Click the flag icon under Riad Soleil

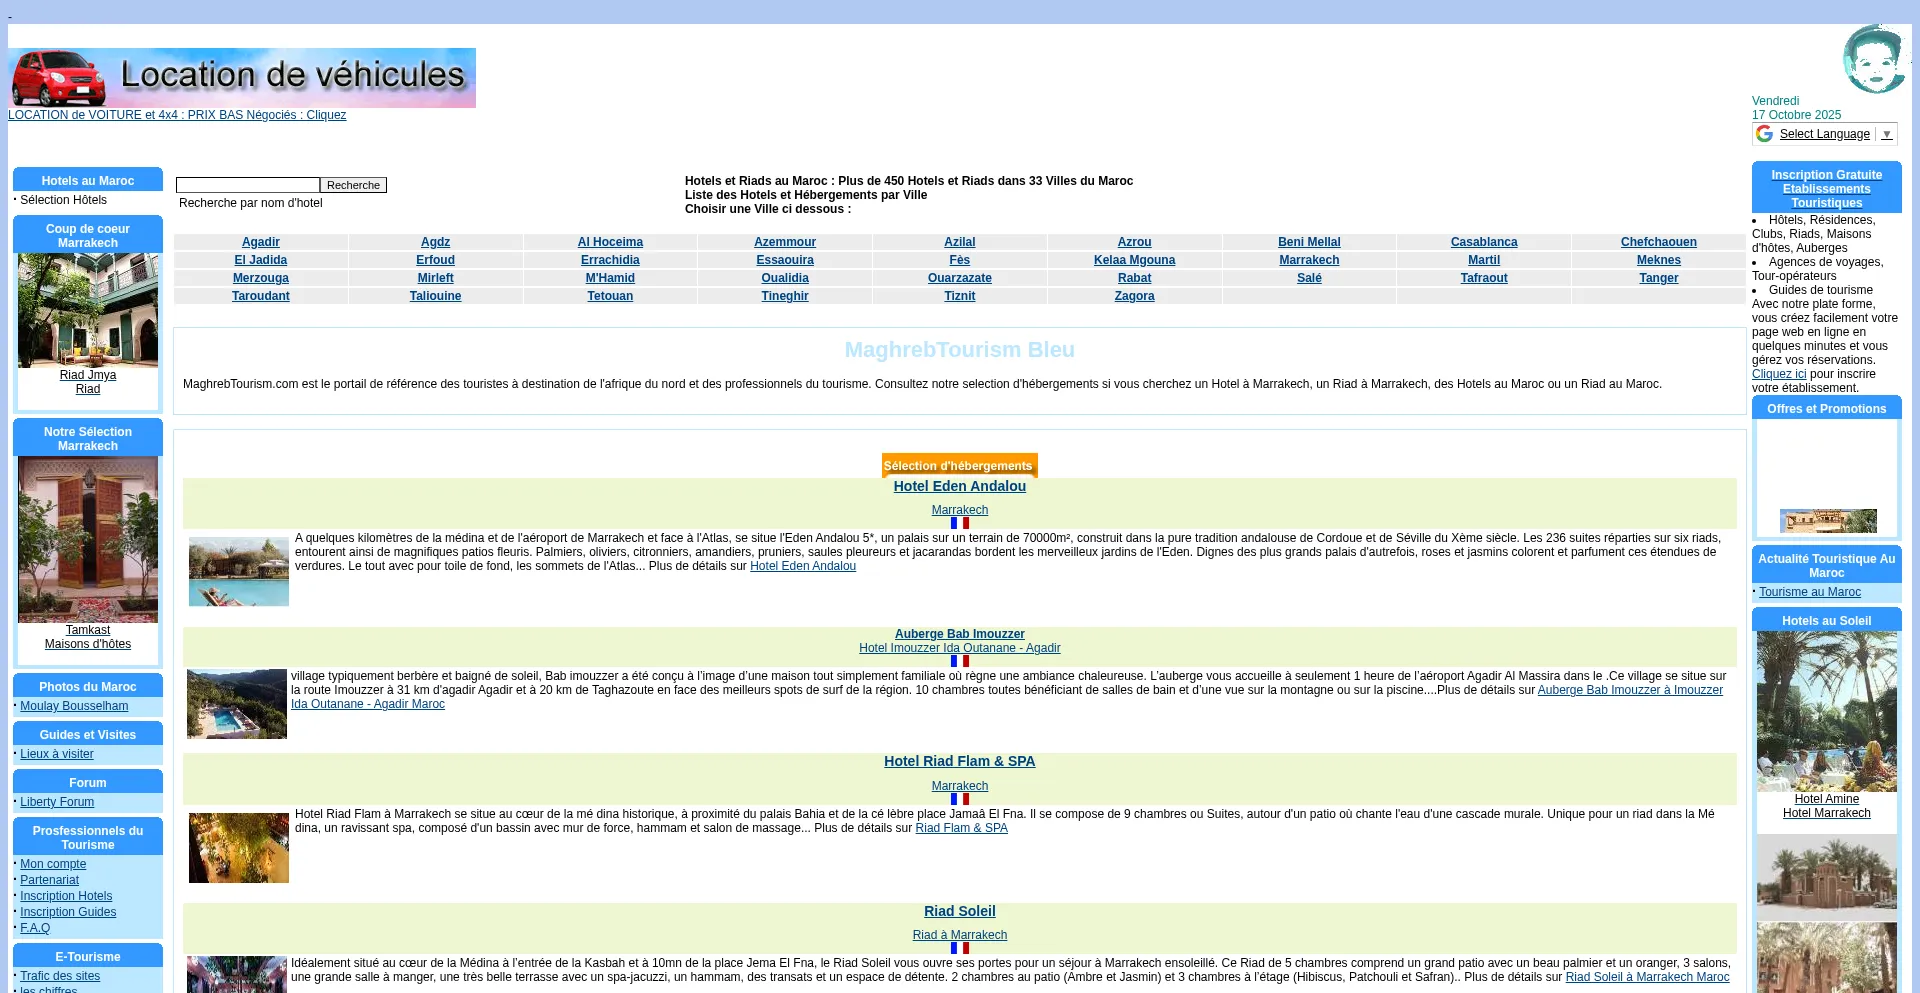click(959, 948)
